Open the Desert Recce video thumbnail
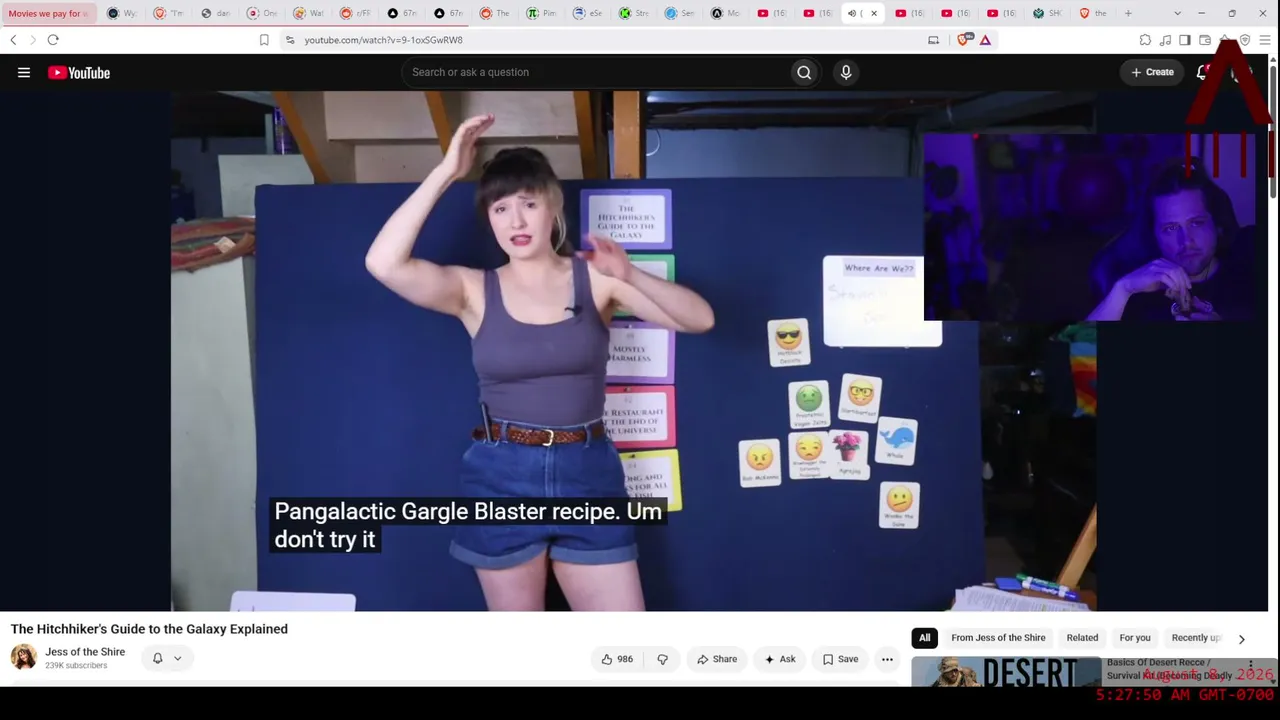Image resolution: width=1280 pixels, height=720 pixels. pos(1005,672)
